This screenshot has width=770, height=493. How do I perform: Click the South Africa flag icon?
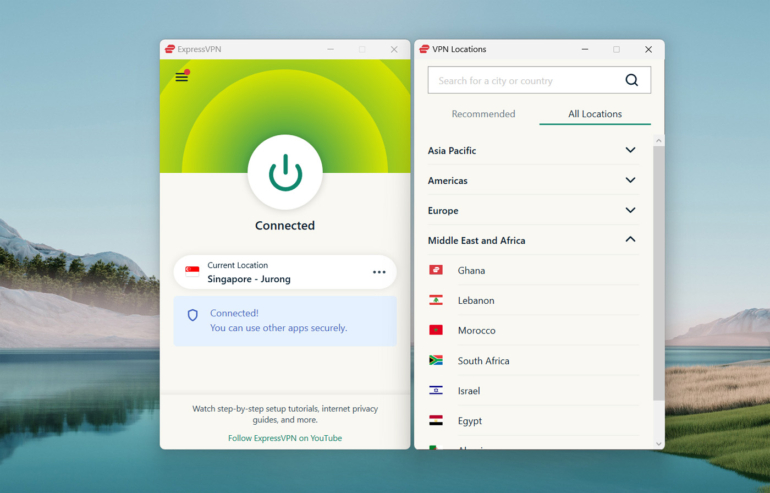436,360
